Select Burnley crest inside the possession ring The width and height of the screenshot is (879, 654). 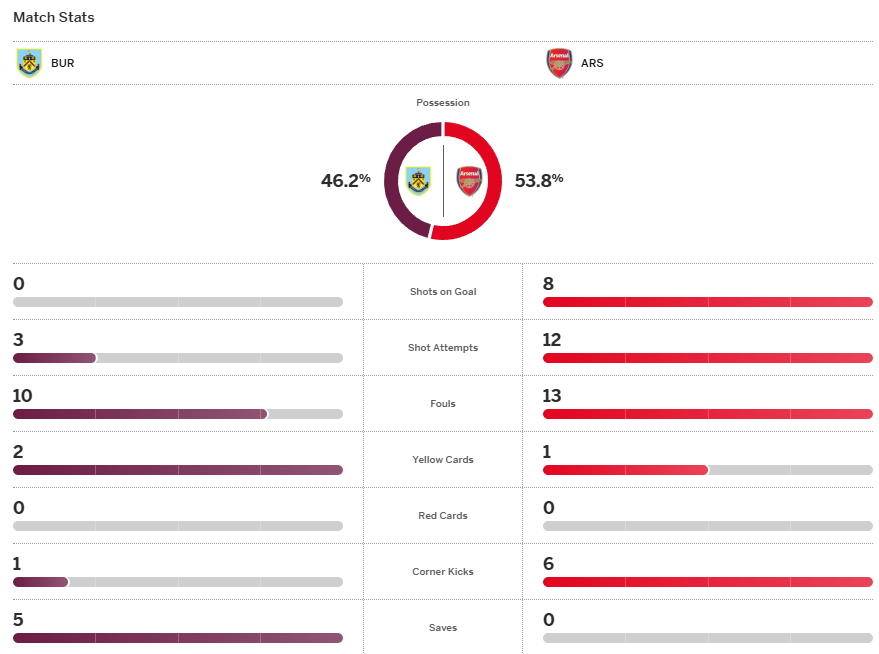(419, 181)
